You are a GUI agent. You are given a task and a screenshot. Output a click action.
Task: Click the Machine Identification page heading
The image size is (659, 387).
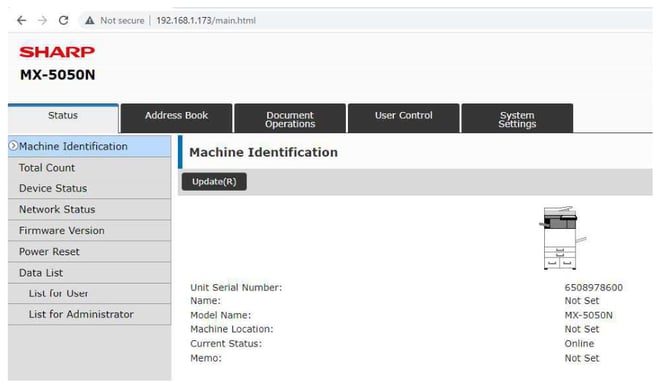click(264, 152)
